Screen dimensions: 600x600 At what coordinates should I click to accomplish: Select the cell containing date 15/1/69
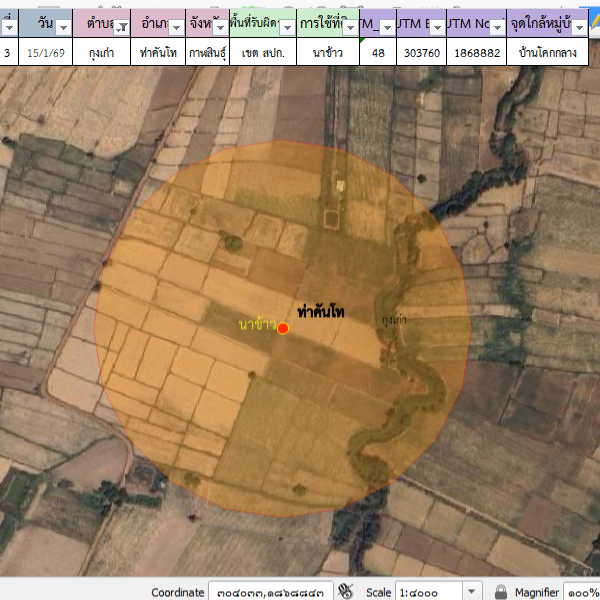(47, 53)
